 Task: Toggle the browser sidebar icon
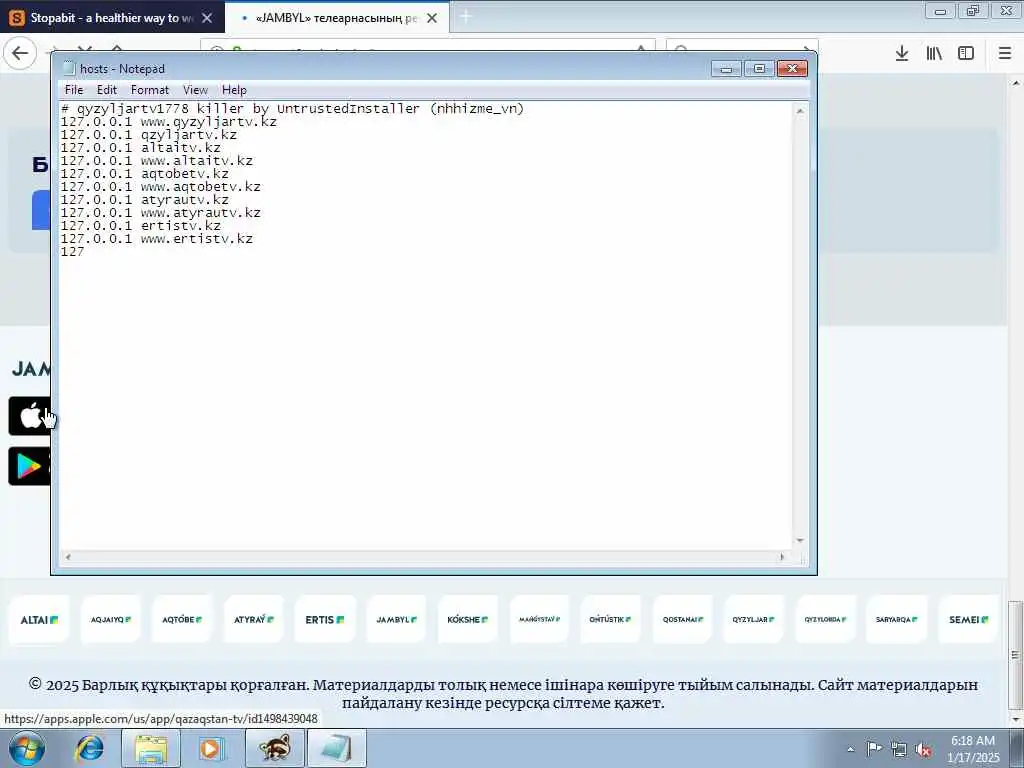click(966, 53)
